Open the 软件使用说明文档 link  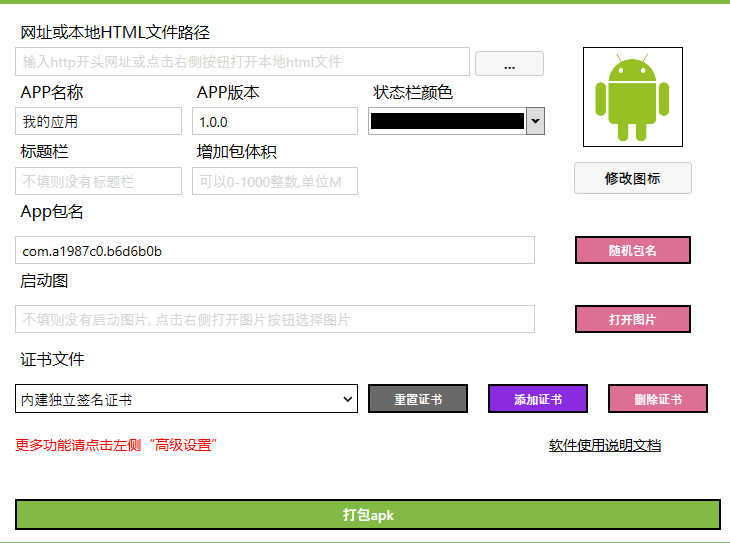coord(605,445)
